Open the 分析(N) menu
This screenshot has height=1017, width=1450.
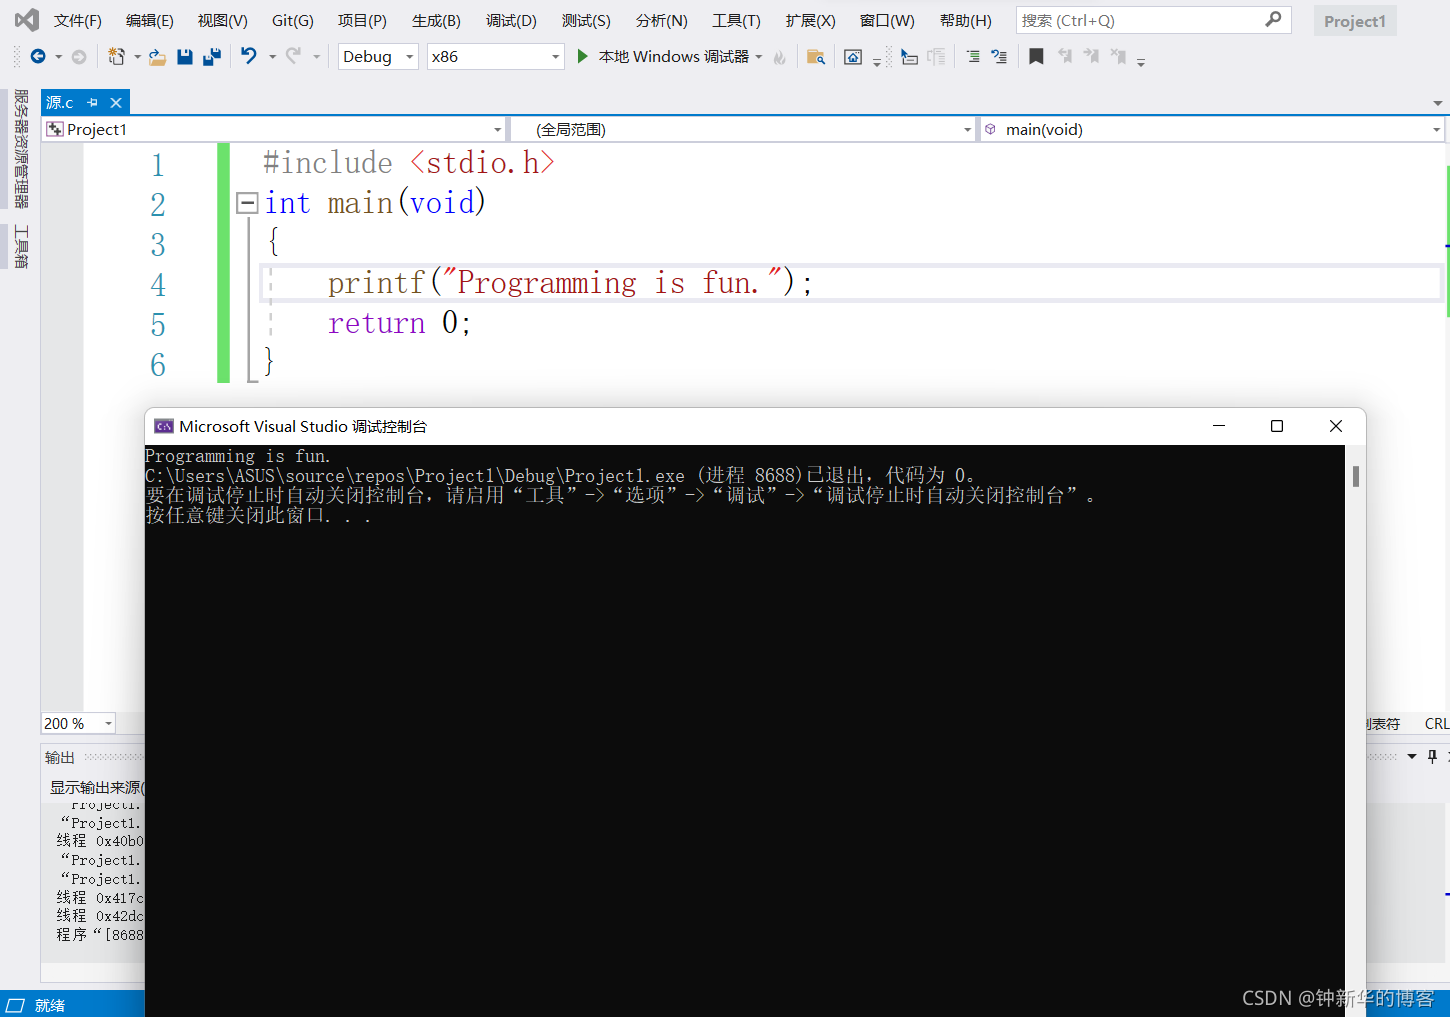pos(661,20)
